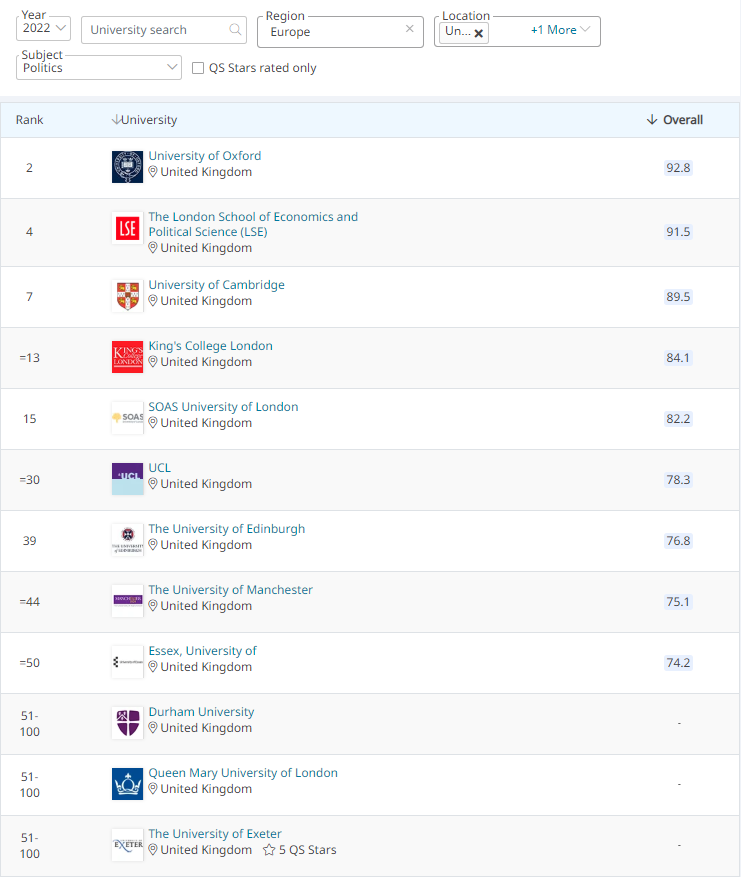Click the LSE logo thumbnail
The width and height of the screenshot is (741, 877).
point(128,228)
